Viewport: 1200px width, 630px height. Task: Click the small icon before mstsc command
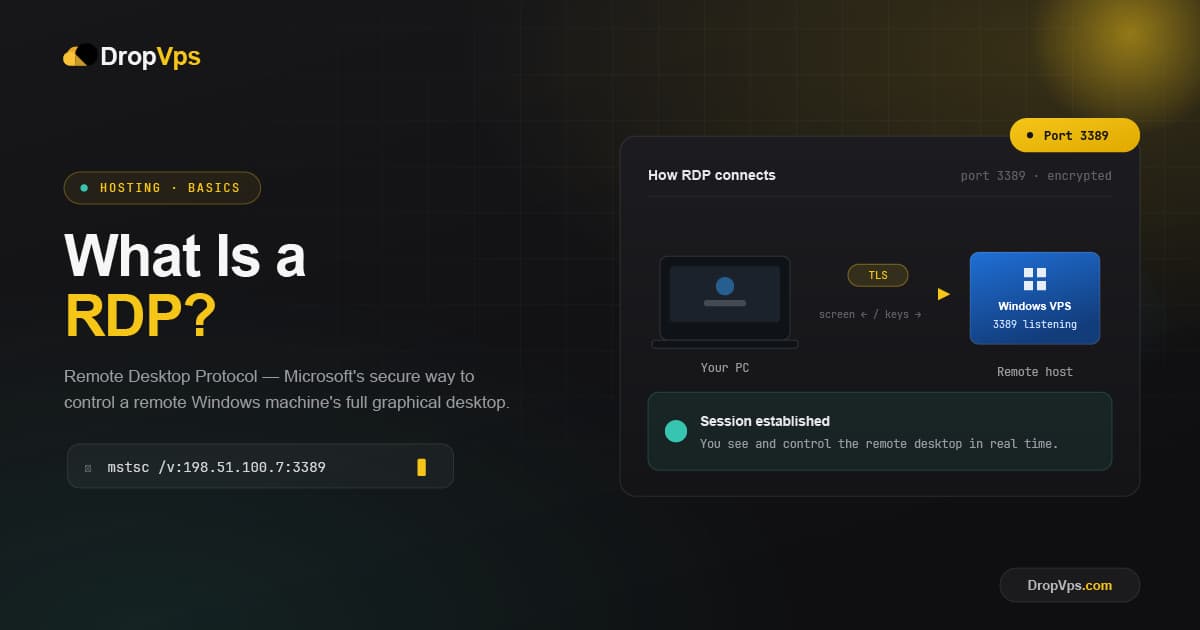pos(88,468)
